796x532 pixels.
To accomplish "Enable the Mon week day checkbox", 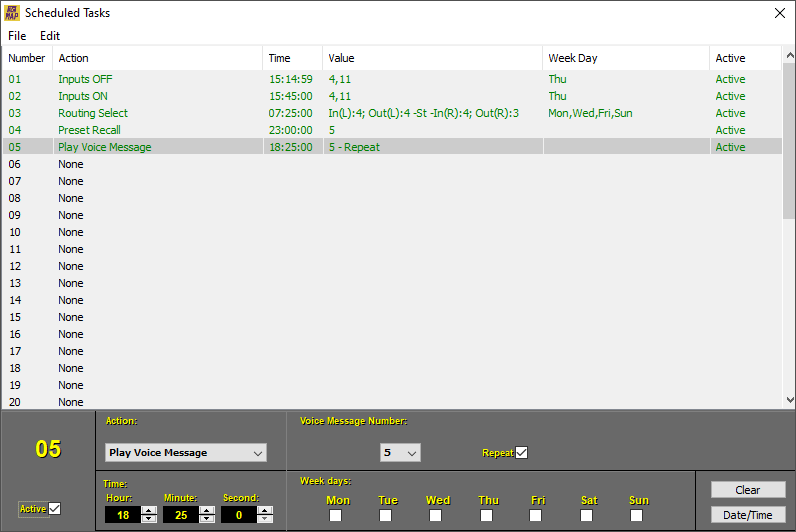I will point(335,516).
